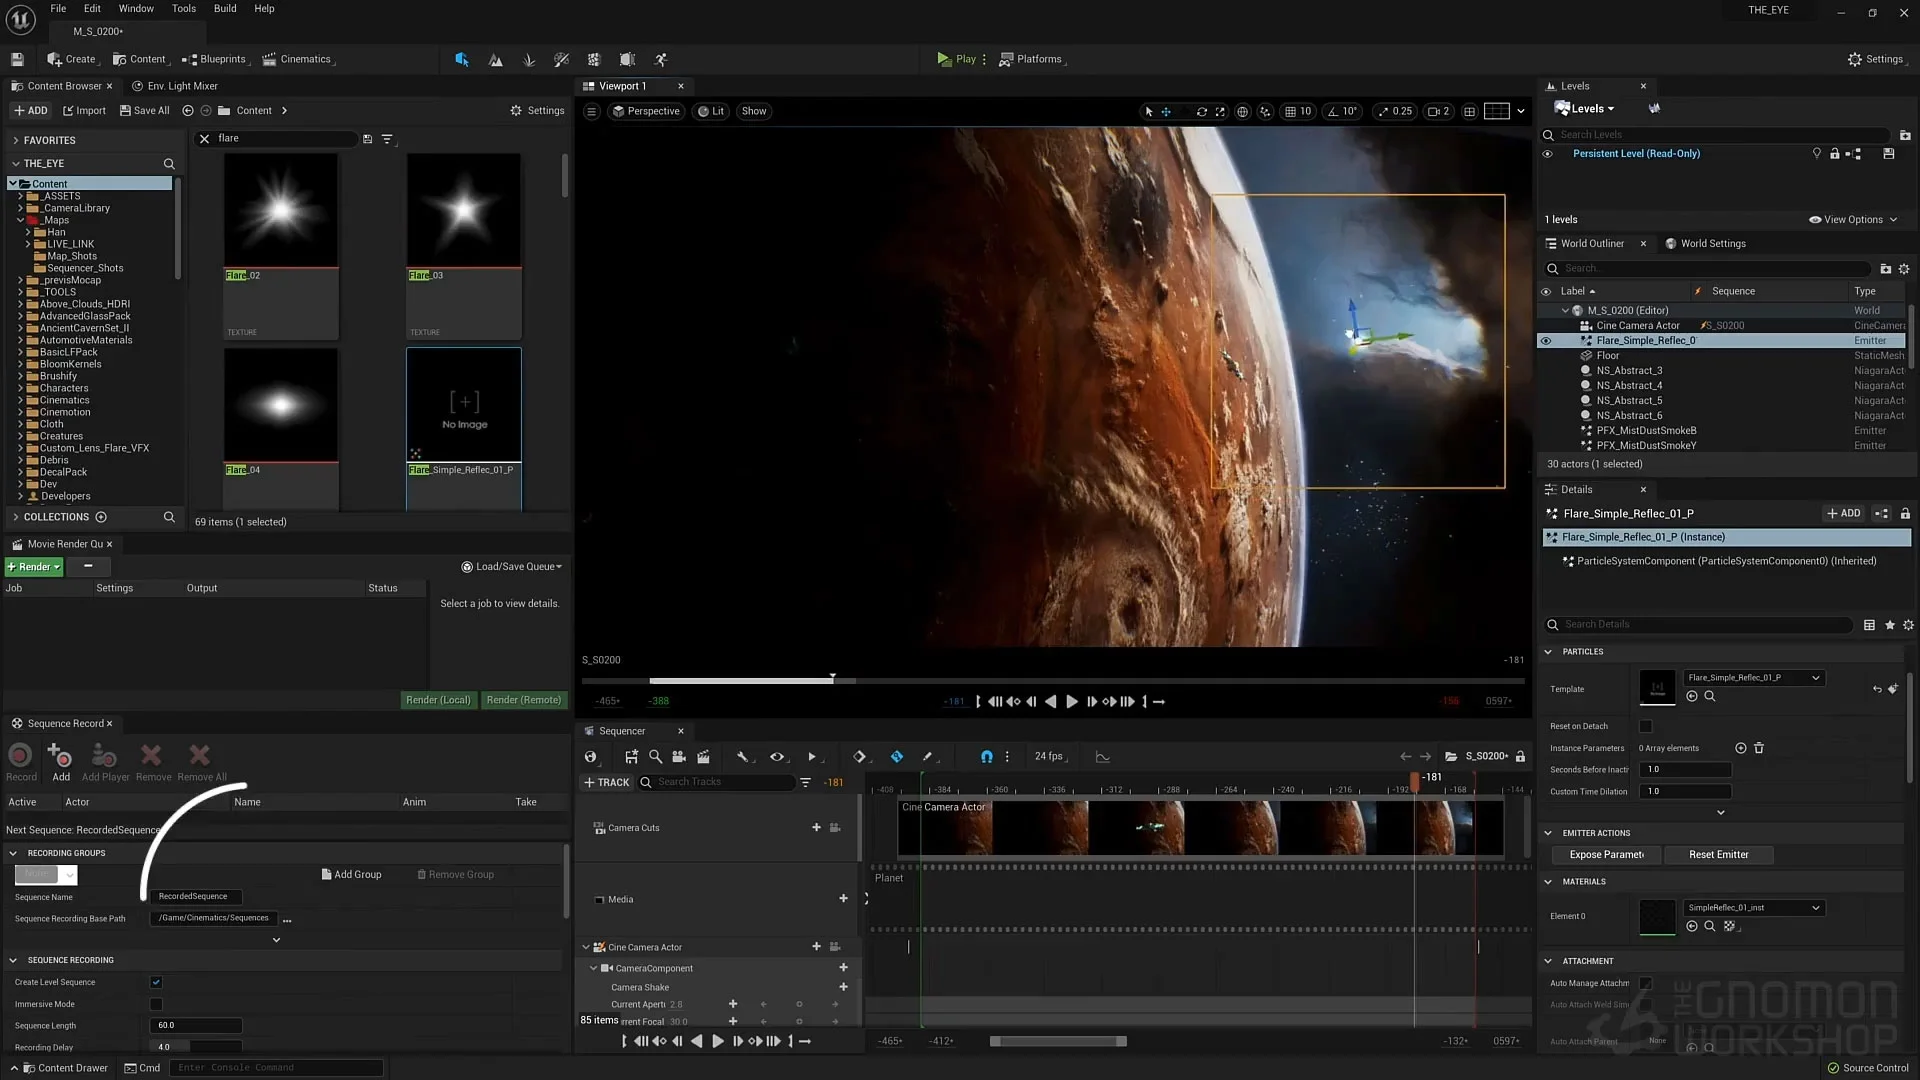
Task: Click Save All in Content Browser
Action: (145, 111)
